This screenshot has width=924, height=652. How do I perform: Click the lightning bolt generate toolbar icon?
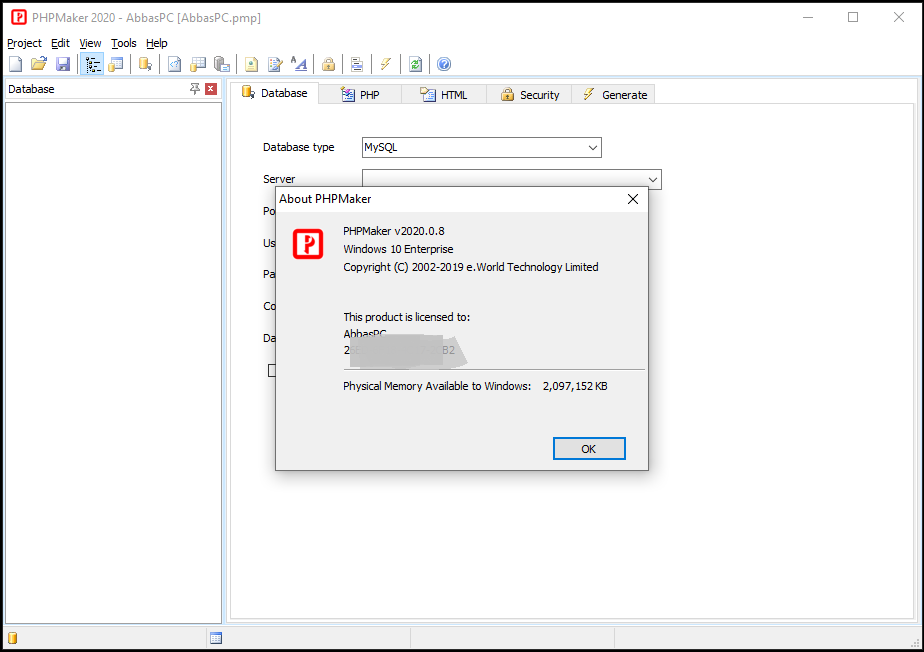click(386, 64)
